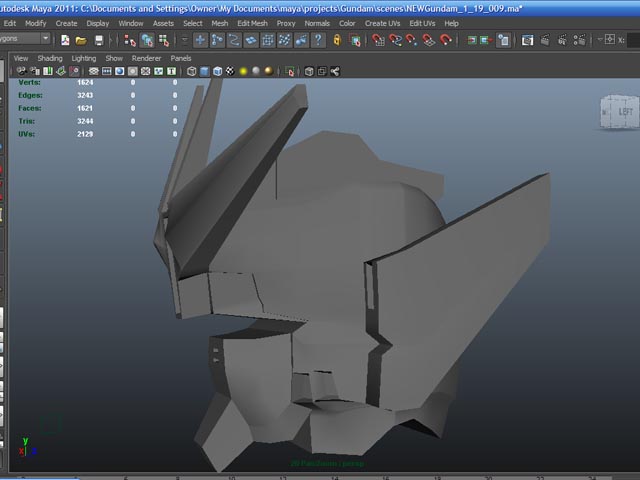640x480 pixels.
Task: Open the Edit Mesh menu
Action: (252, 23)
